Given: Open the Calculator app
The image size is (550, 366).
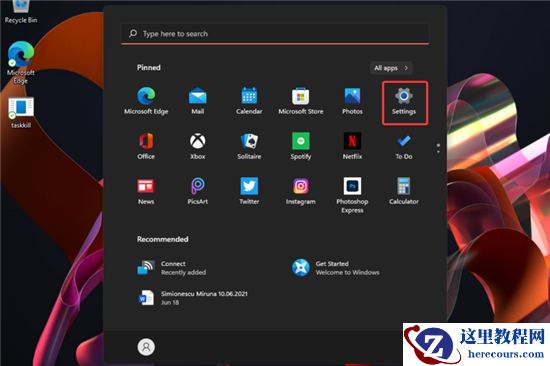Looking at the screenshot, I should [x=404, y=191].
